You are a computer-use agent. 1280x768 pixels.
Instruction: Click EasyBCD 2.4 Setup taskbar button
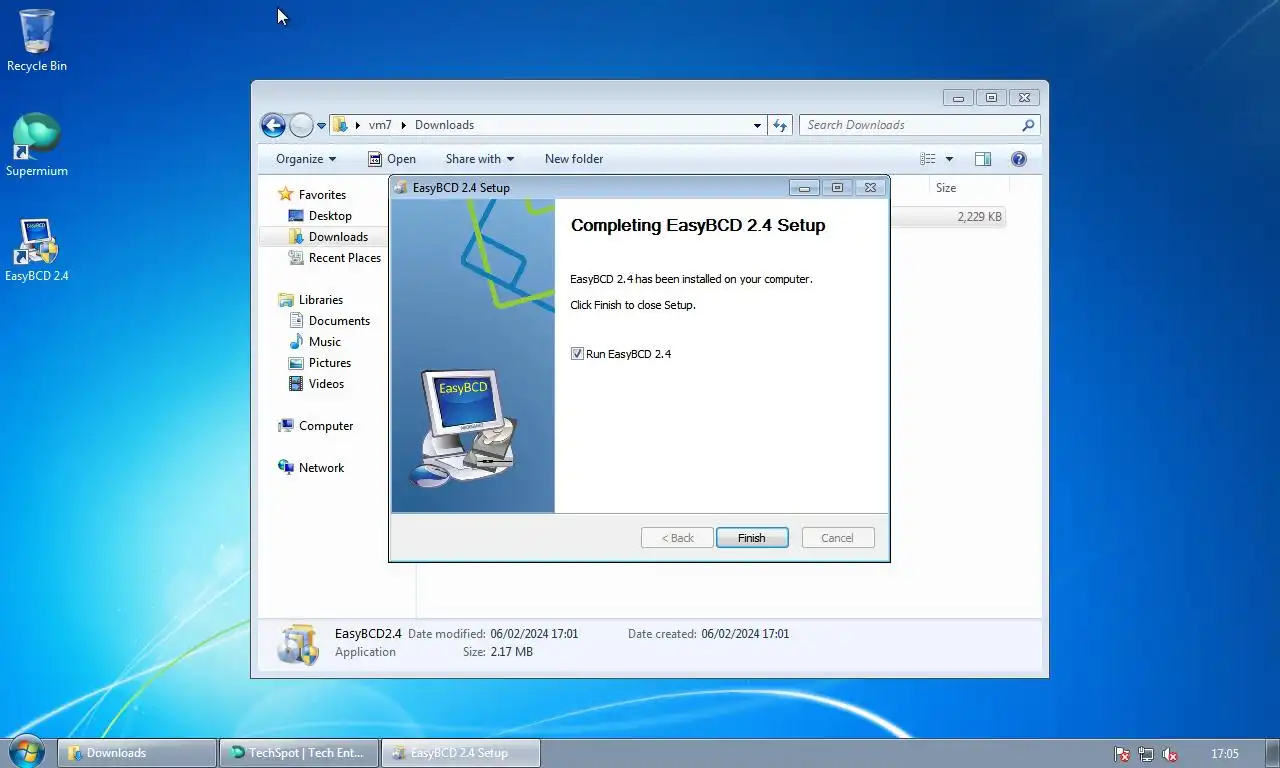pyautogui.click(x=461, y=753)
